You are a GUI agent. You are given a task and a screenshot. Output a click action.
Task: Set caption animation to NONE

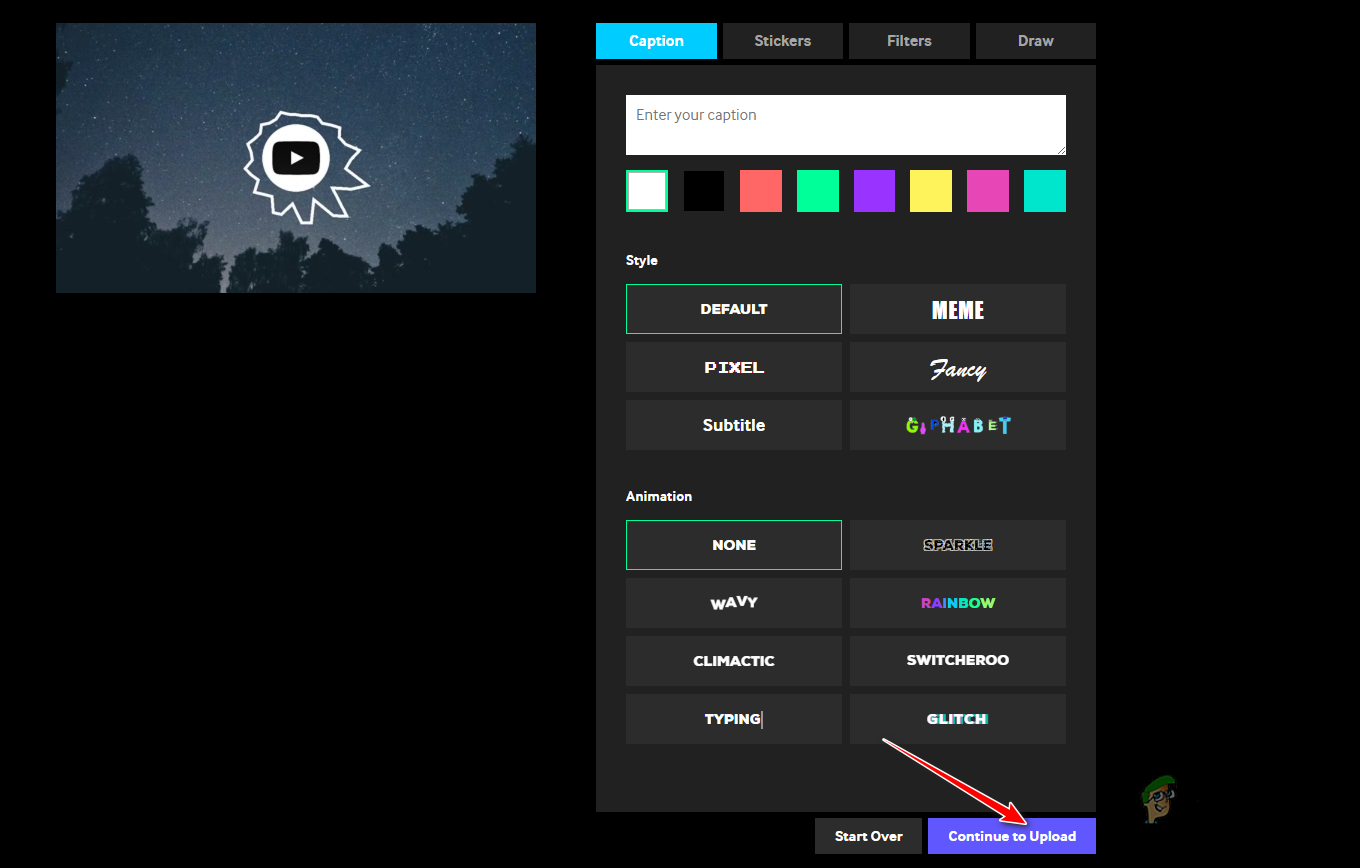coord(733,545)
